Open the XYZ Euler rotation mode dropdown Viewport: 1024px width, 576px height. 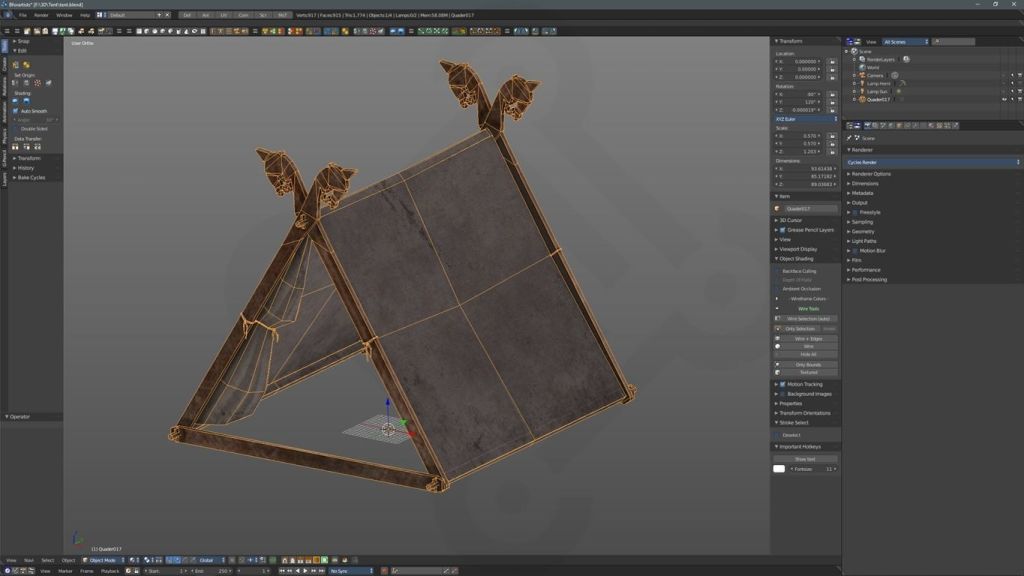click(x=805, y=119)
